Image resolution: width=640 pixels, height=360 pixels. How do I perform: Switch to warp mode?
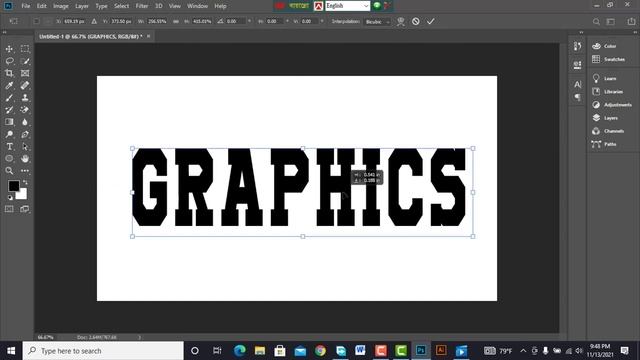click(401, 22)
